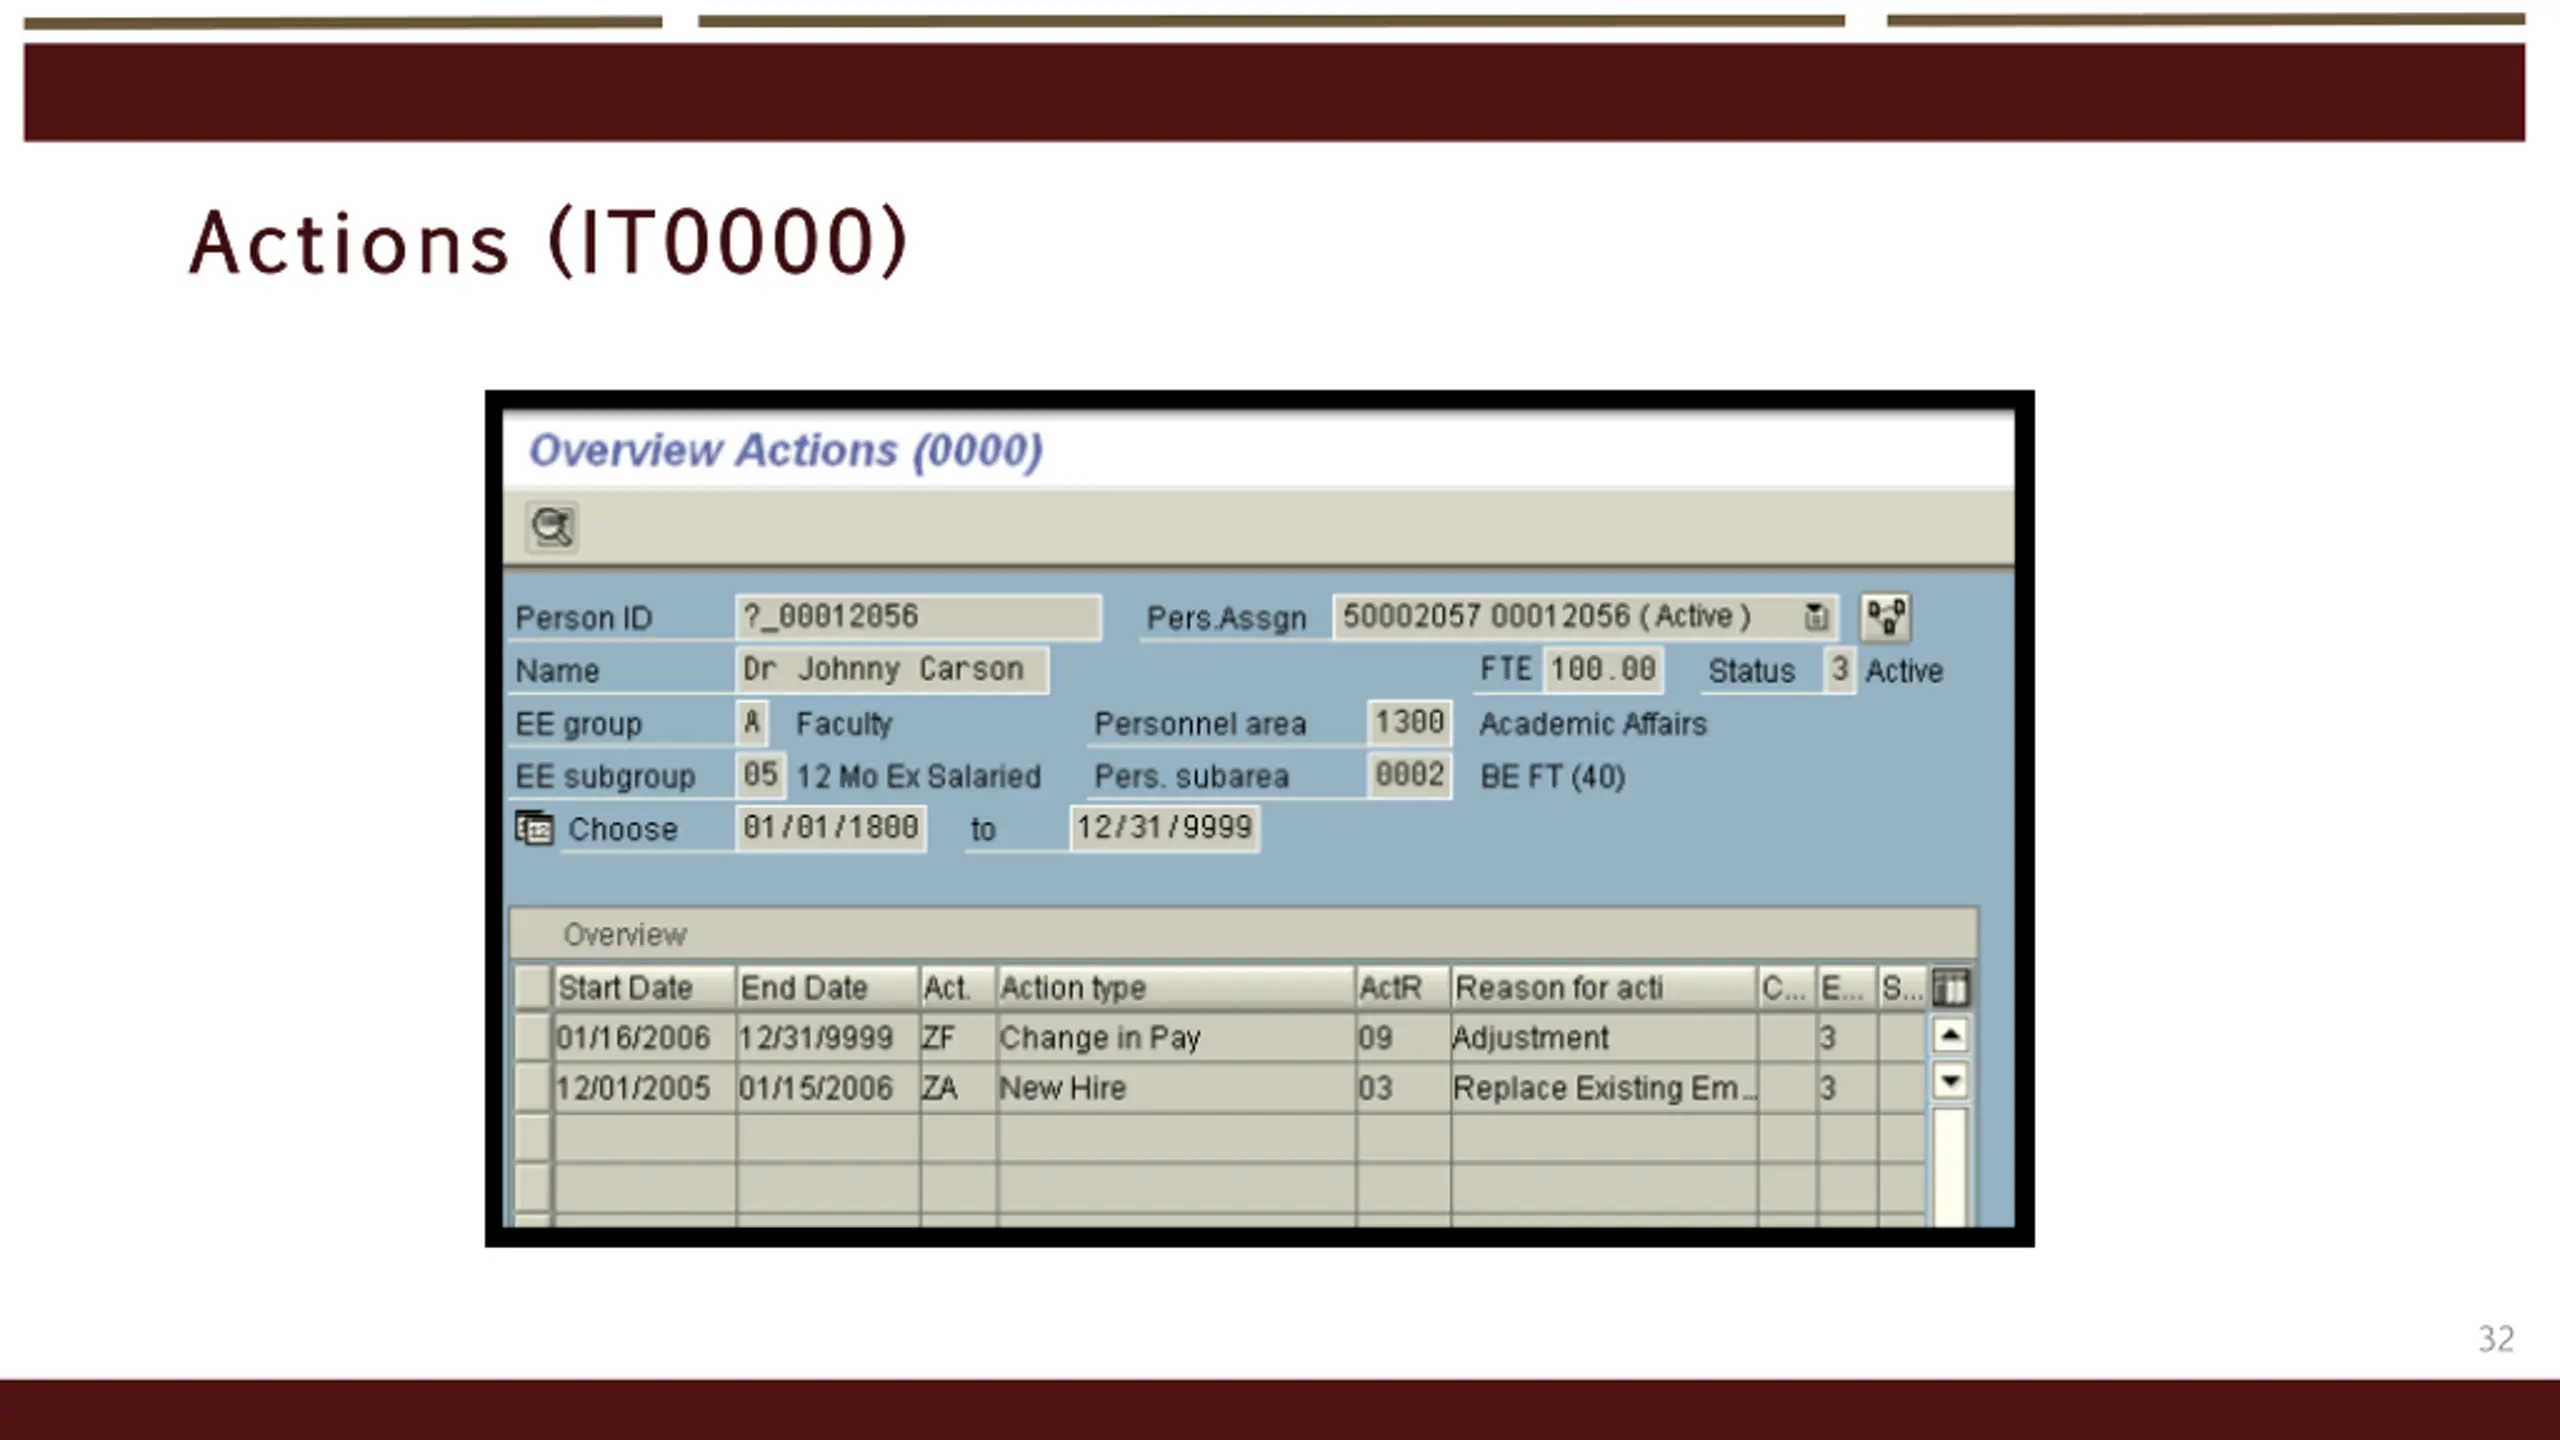Click the Person ID input field
2560x1440 pixels.
tap(918, 617)
